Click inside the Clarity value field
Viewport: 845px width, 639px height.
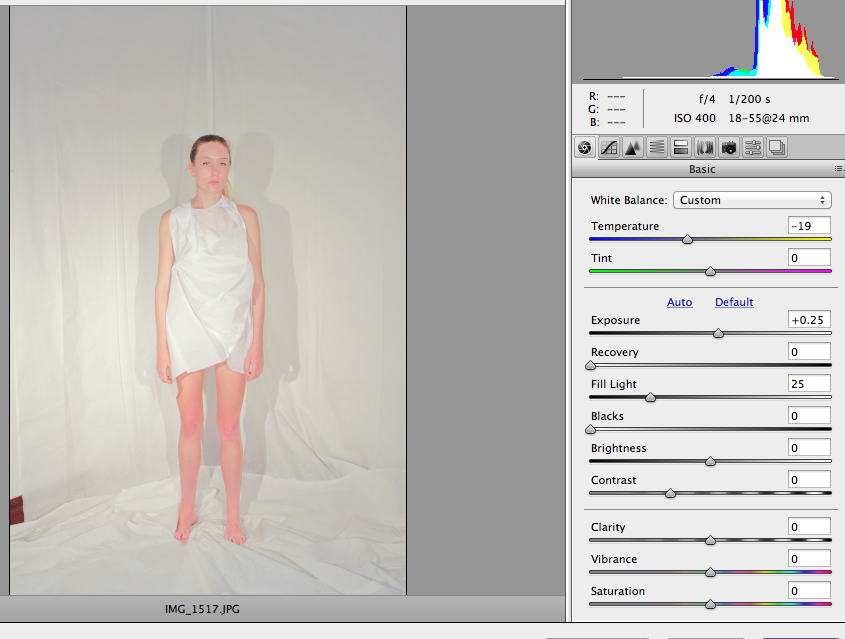click(808, 527)
